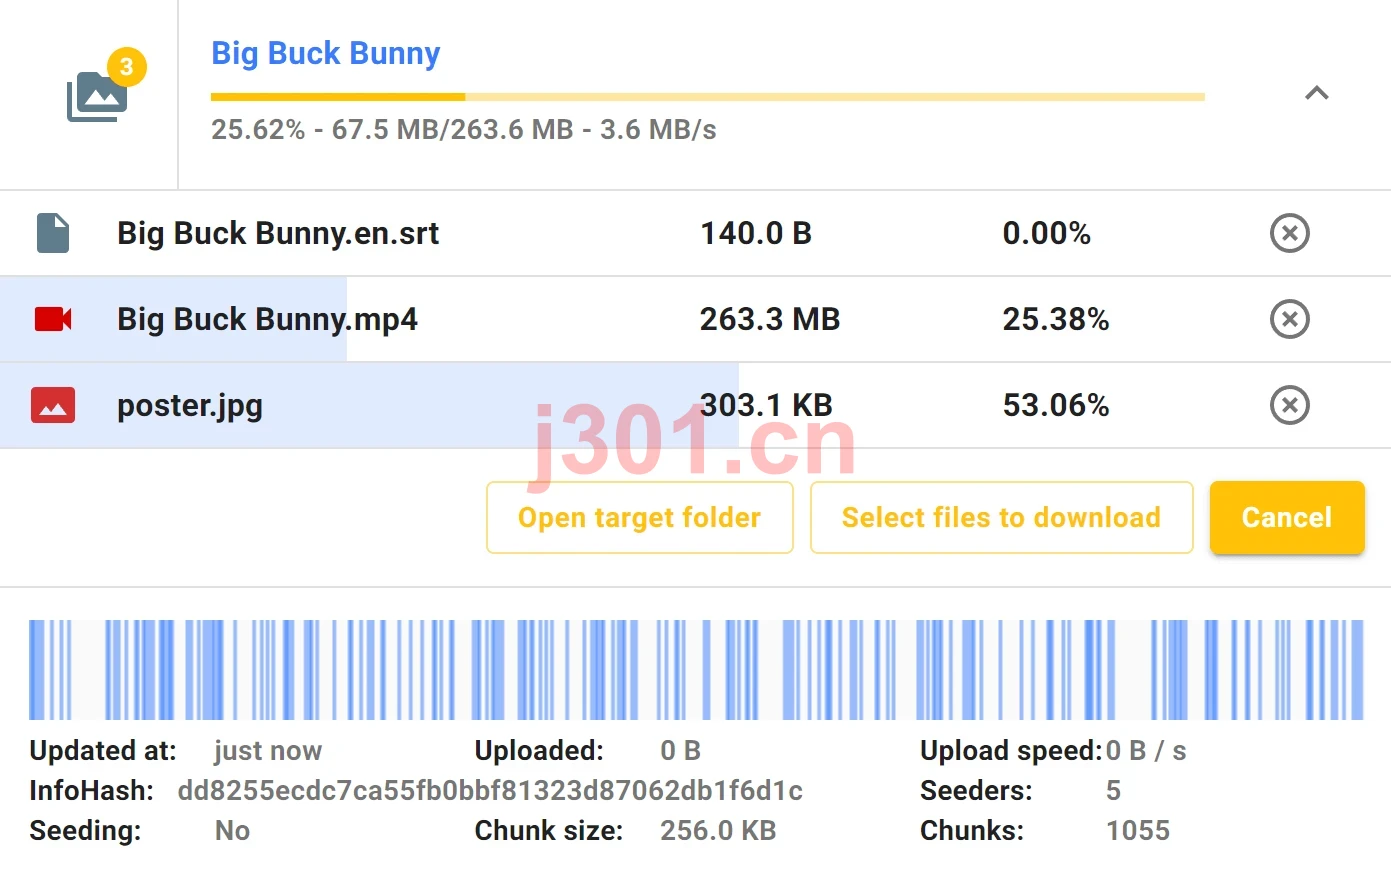This screenshot has height=878, width=1391.
Task: Select the Big Buck Bunny.en.srt file name
Action: pos(278,233)
